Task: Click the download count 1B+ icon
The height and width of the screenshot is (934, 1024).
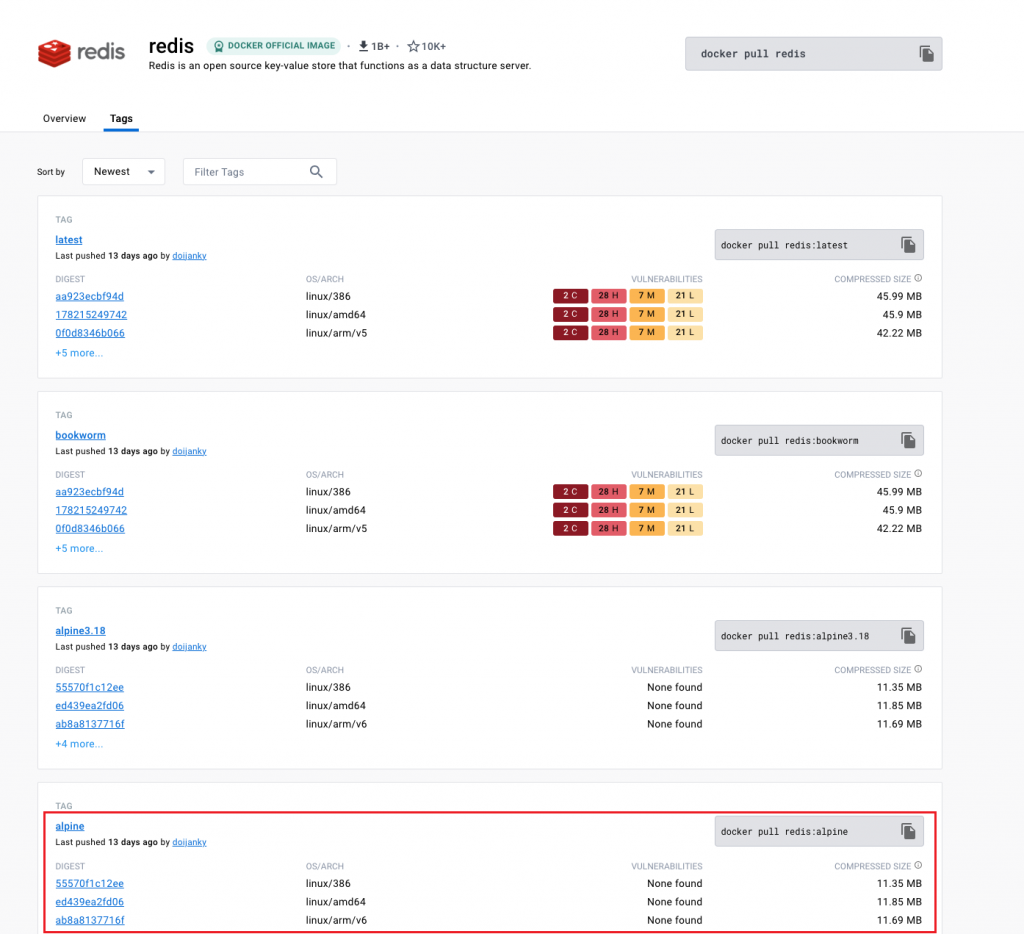Action: click(363, 46)
